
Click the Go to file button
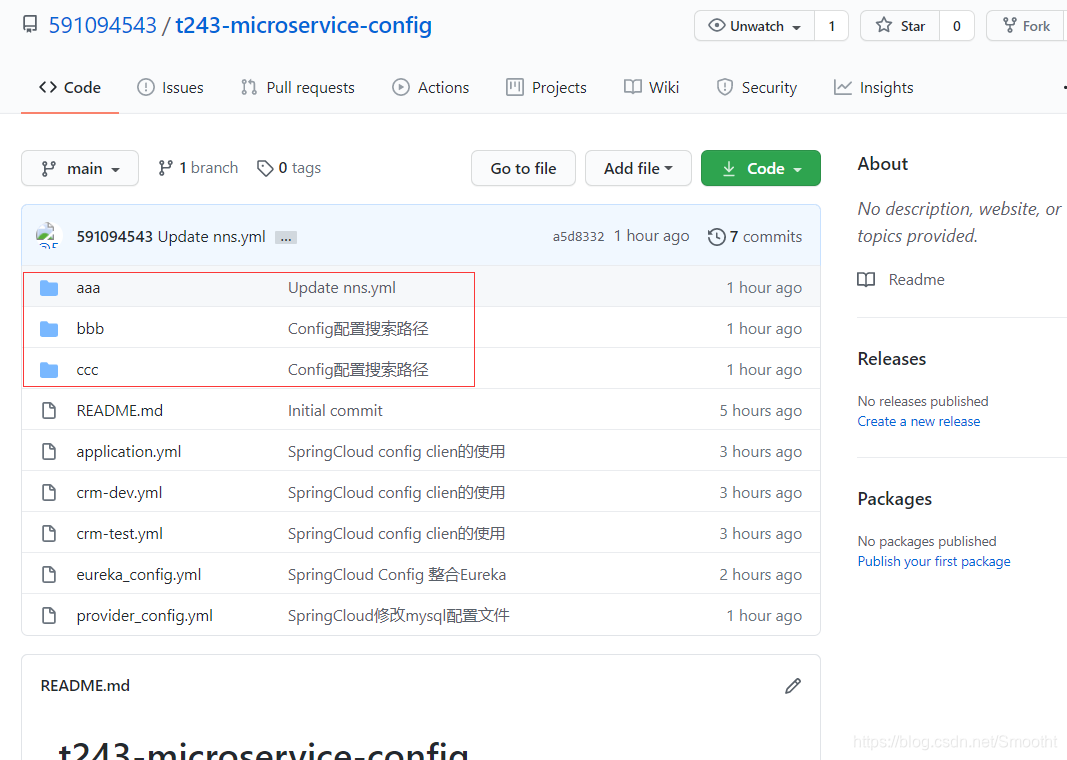[x=523, y=168]
